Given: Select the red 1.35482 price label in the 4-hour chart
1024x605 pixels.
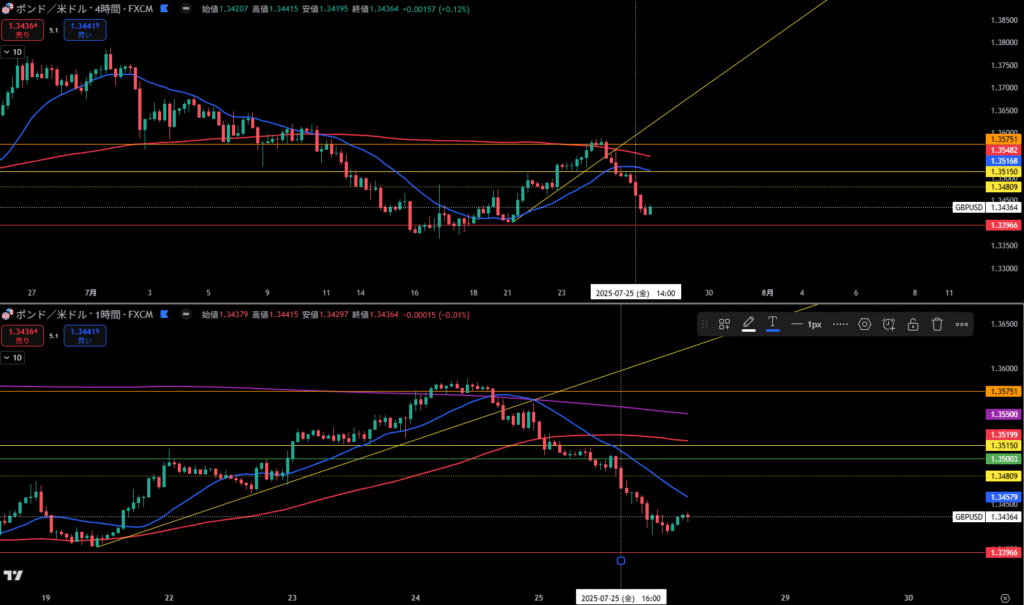Looking at the screenshot, I should [1003, 150].
